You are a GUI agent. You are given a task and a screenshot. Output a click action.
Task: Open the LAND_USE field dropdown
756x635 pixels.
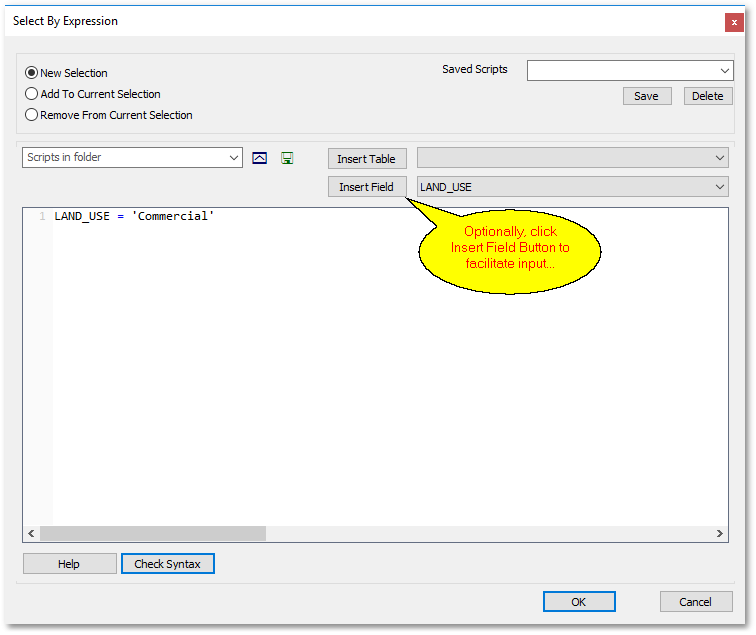tap(720, 187)
